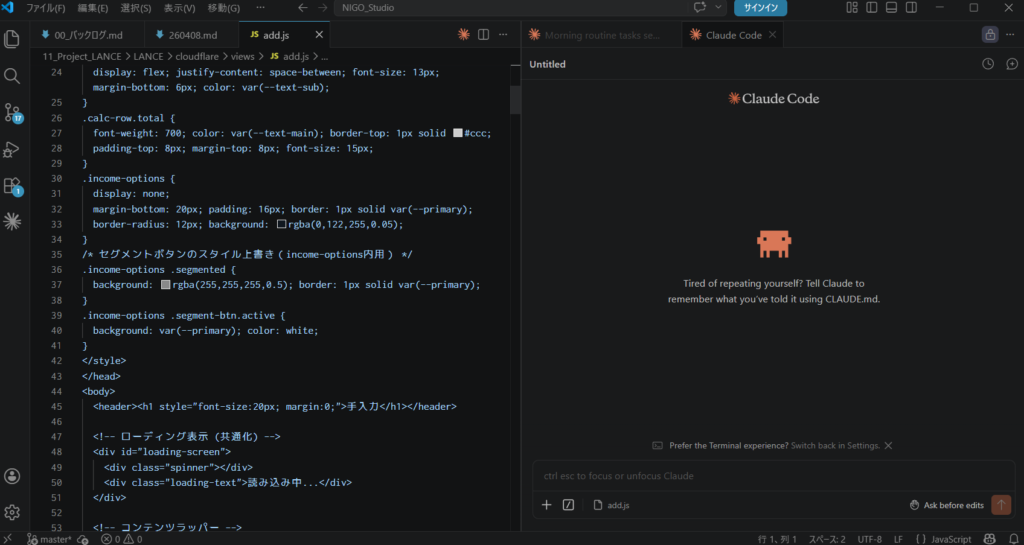Open the Ask before edits mode selector
The image size is (1024, 545).
[x=946, y=505]
